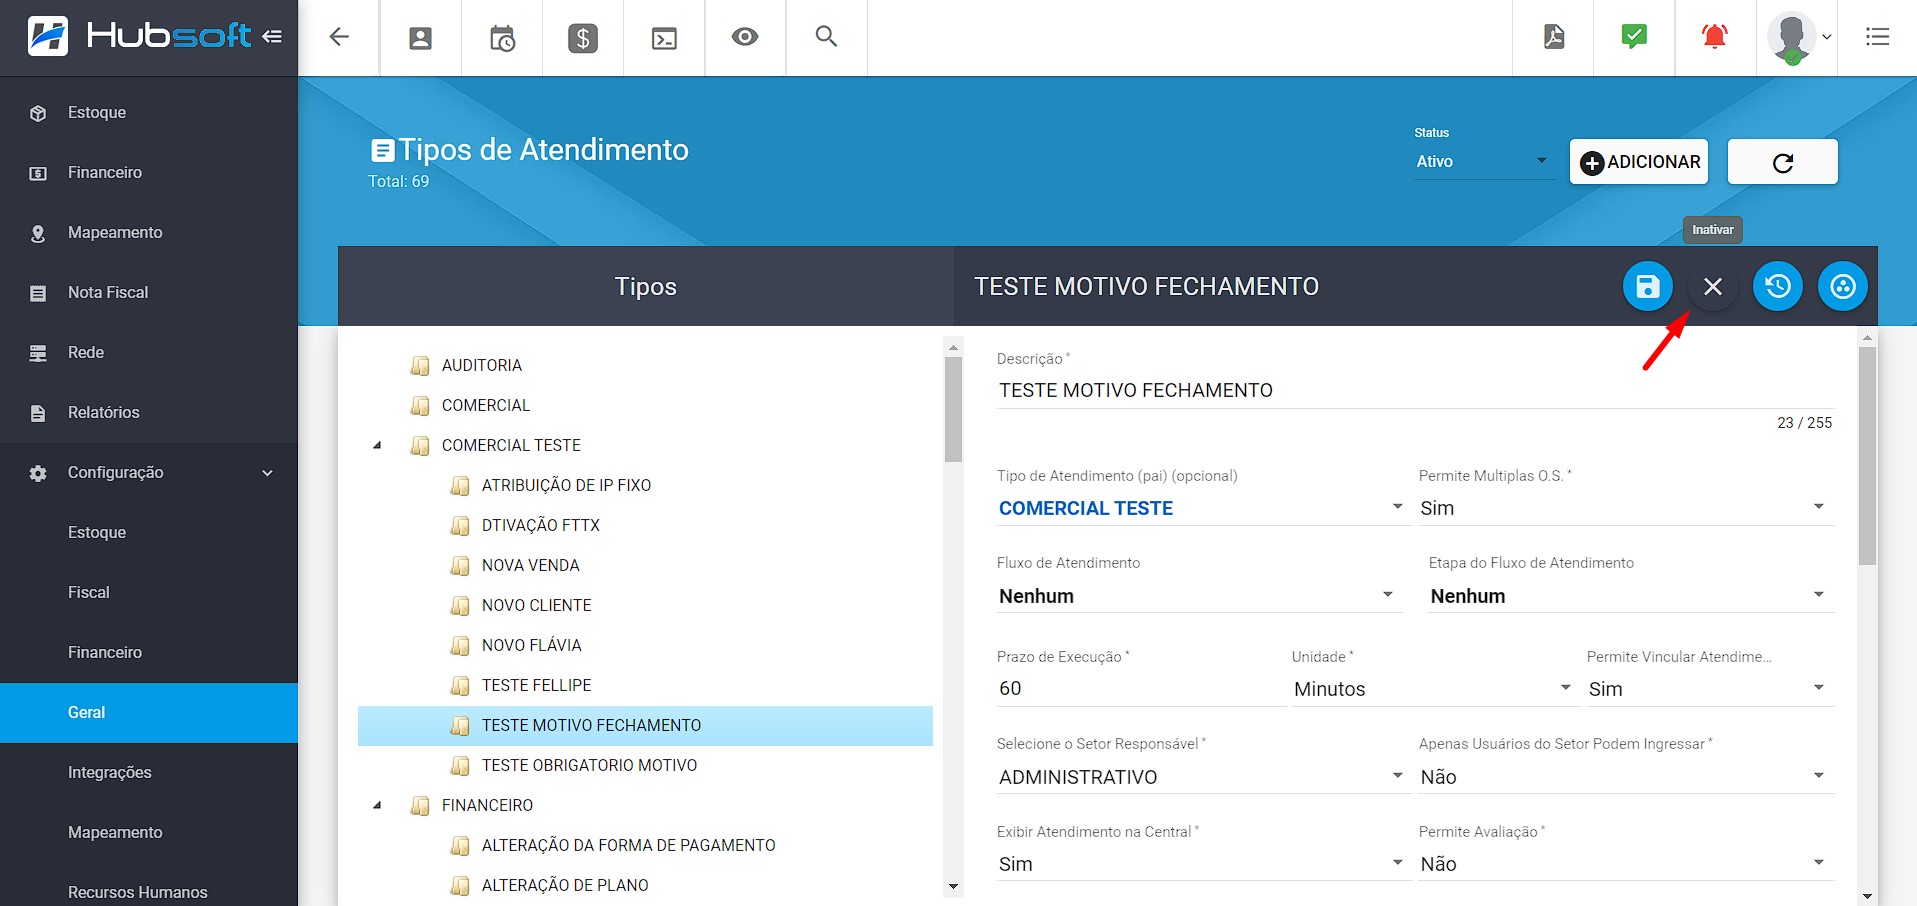Open the list menu icon at top right
This screenshot has height=906, width=1917.
click(x=1878, y=37)
